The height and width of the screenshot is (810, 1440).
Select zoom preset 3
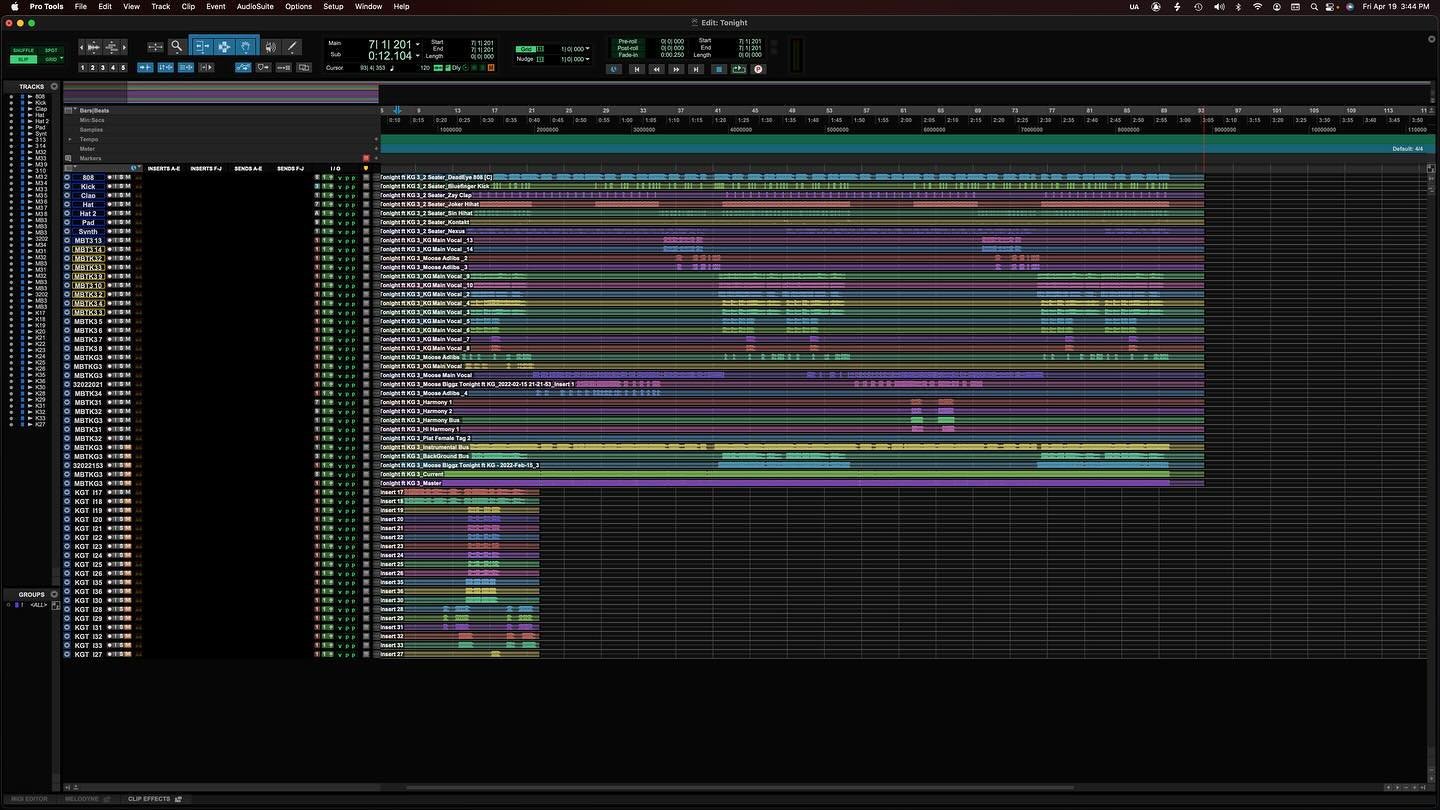tap(103, 68)
